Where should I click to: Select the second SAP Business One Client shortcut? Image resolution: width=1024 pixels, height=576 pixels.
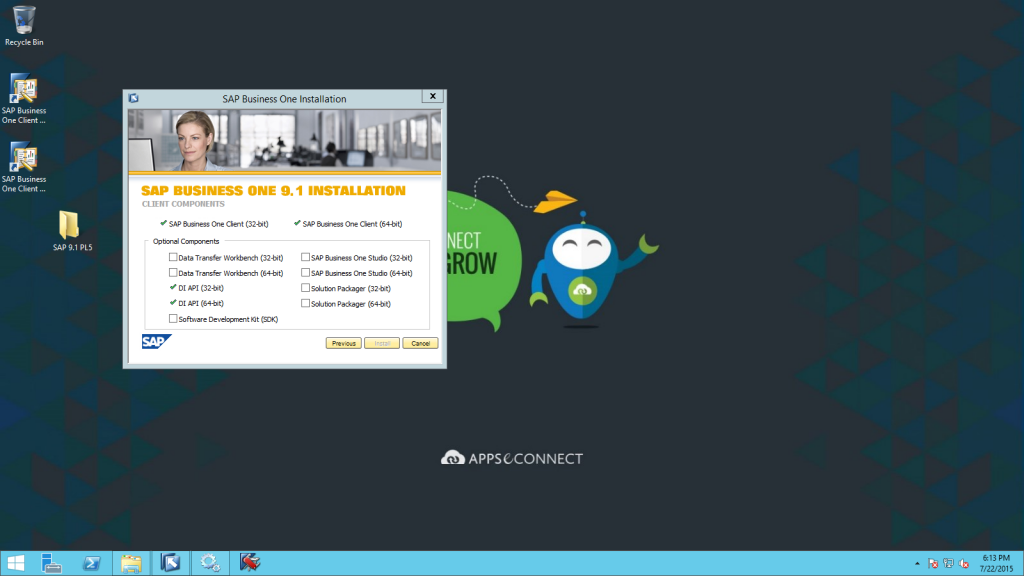coord(24,167)
